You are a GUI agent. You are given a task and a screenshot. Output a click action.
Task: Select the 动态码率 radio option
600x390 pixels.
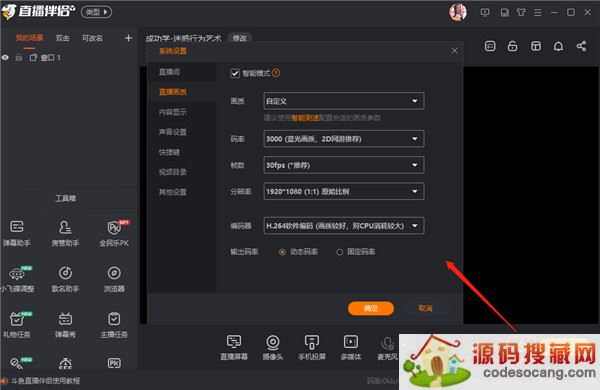coord(282,252)
